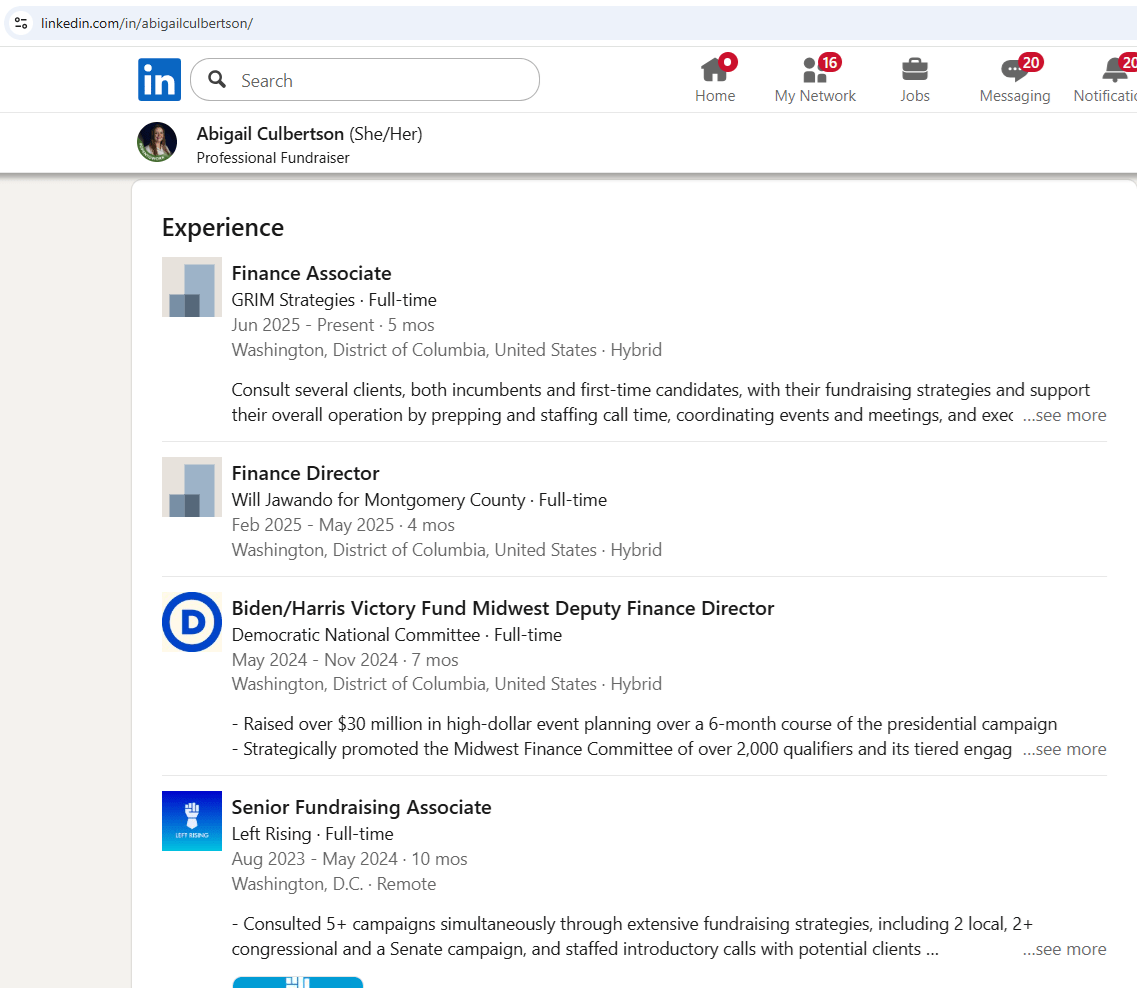
Task: Open Notifications bell icon
Action: pos(1114,70)
